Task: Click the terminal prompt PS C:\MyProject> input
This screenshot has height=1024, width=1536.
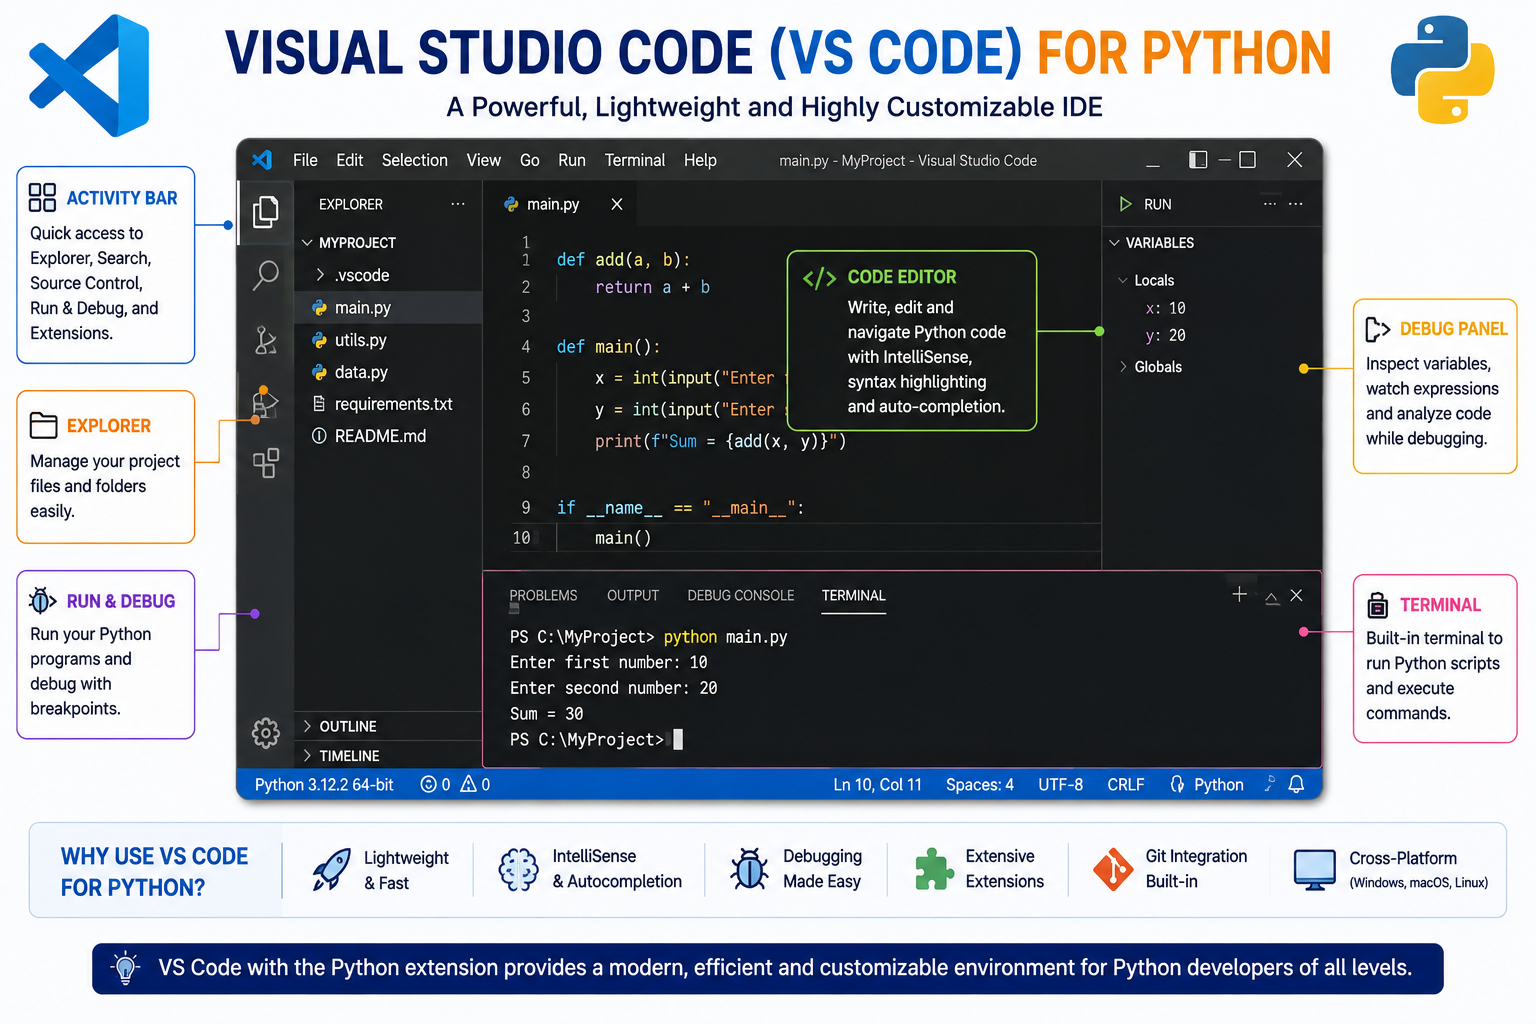Action: 596,740
